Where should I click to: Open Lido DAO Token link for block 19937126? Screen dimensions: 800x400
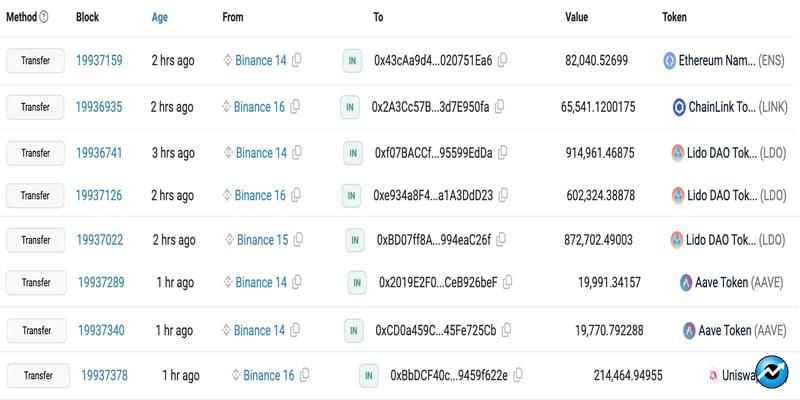720,196
